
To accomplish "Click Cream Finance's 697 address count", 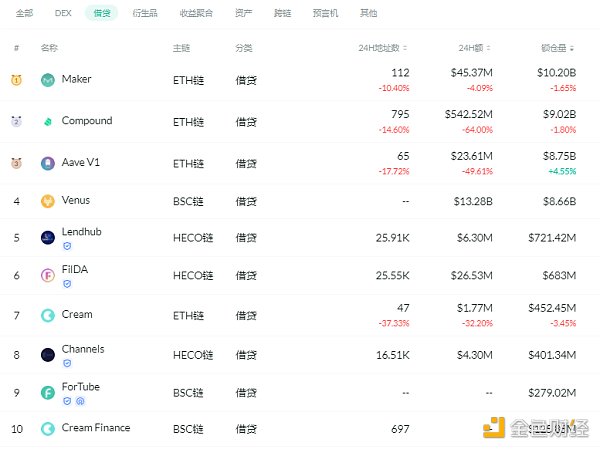I will (400, 429).
